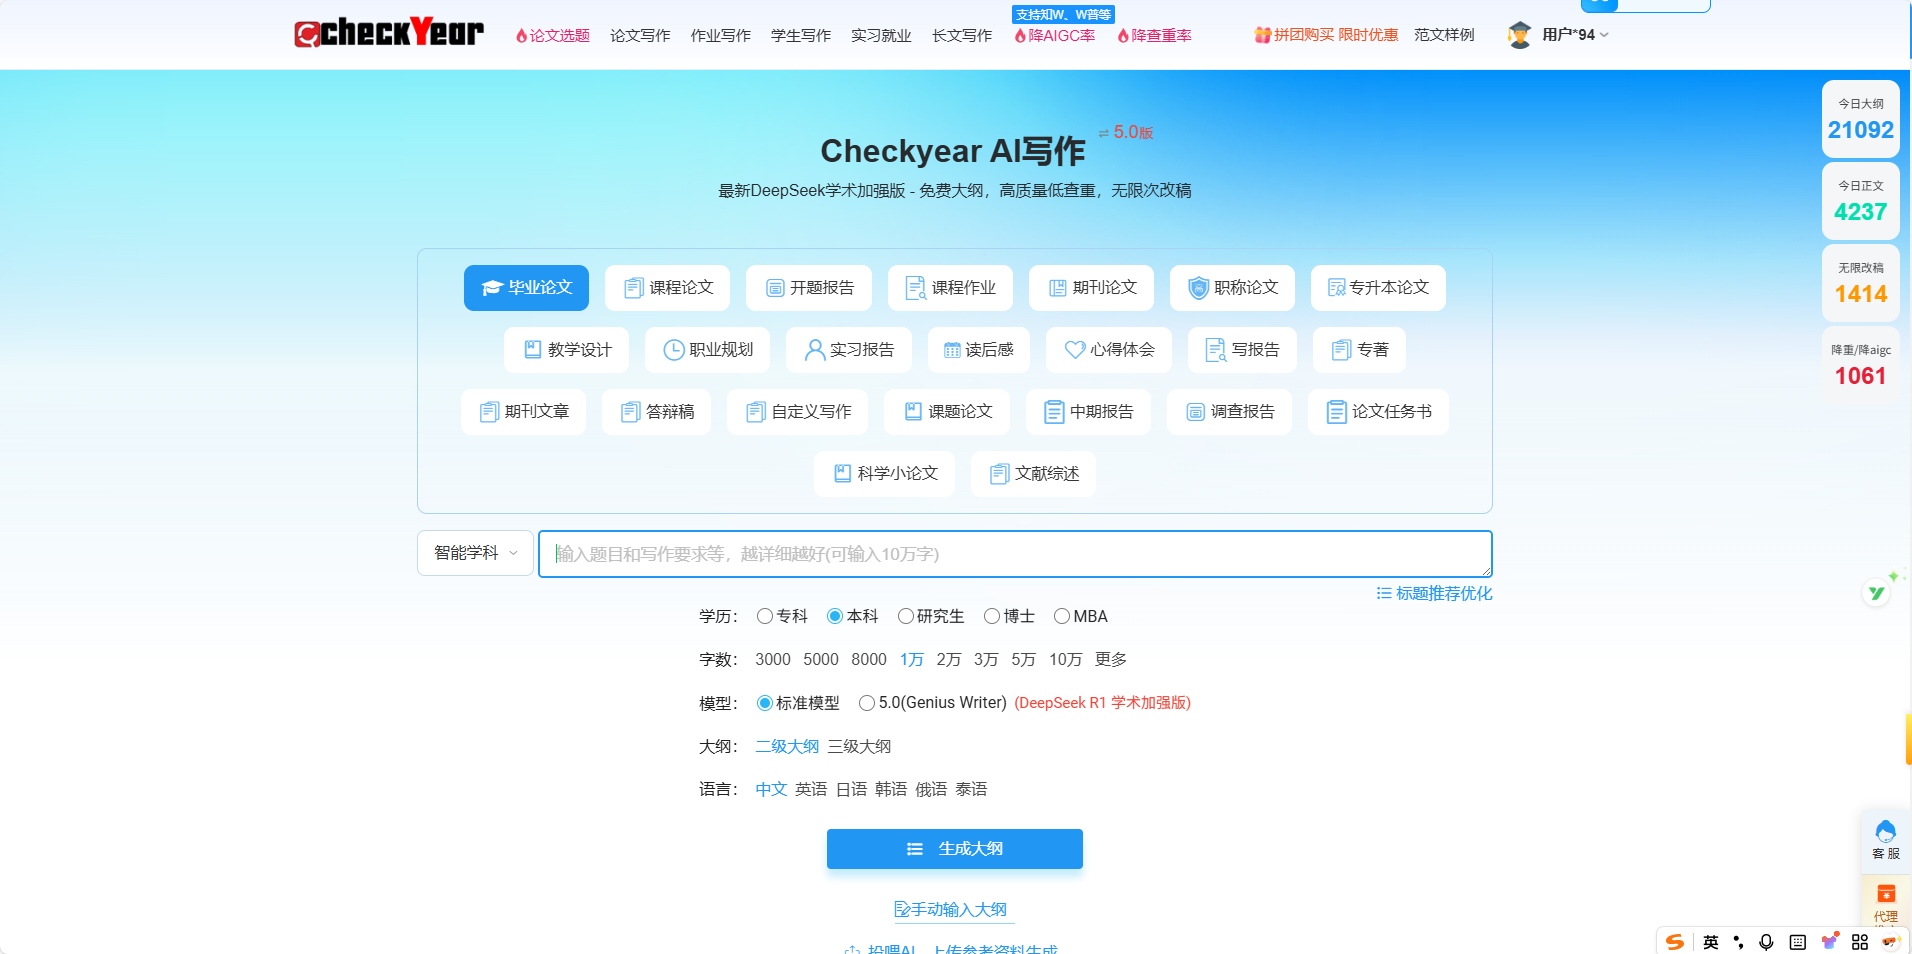
Task: Open 作业写作 menu
Action: (720, 35)
